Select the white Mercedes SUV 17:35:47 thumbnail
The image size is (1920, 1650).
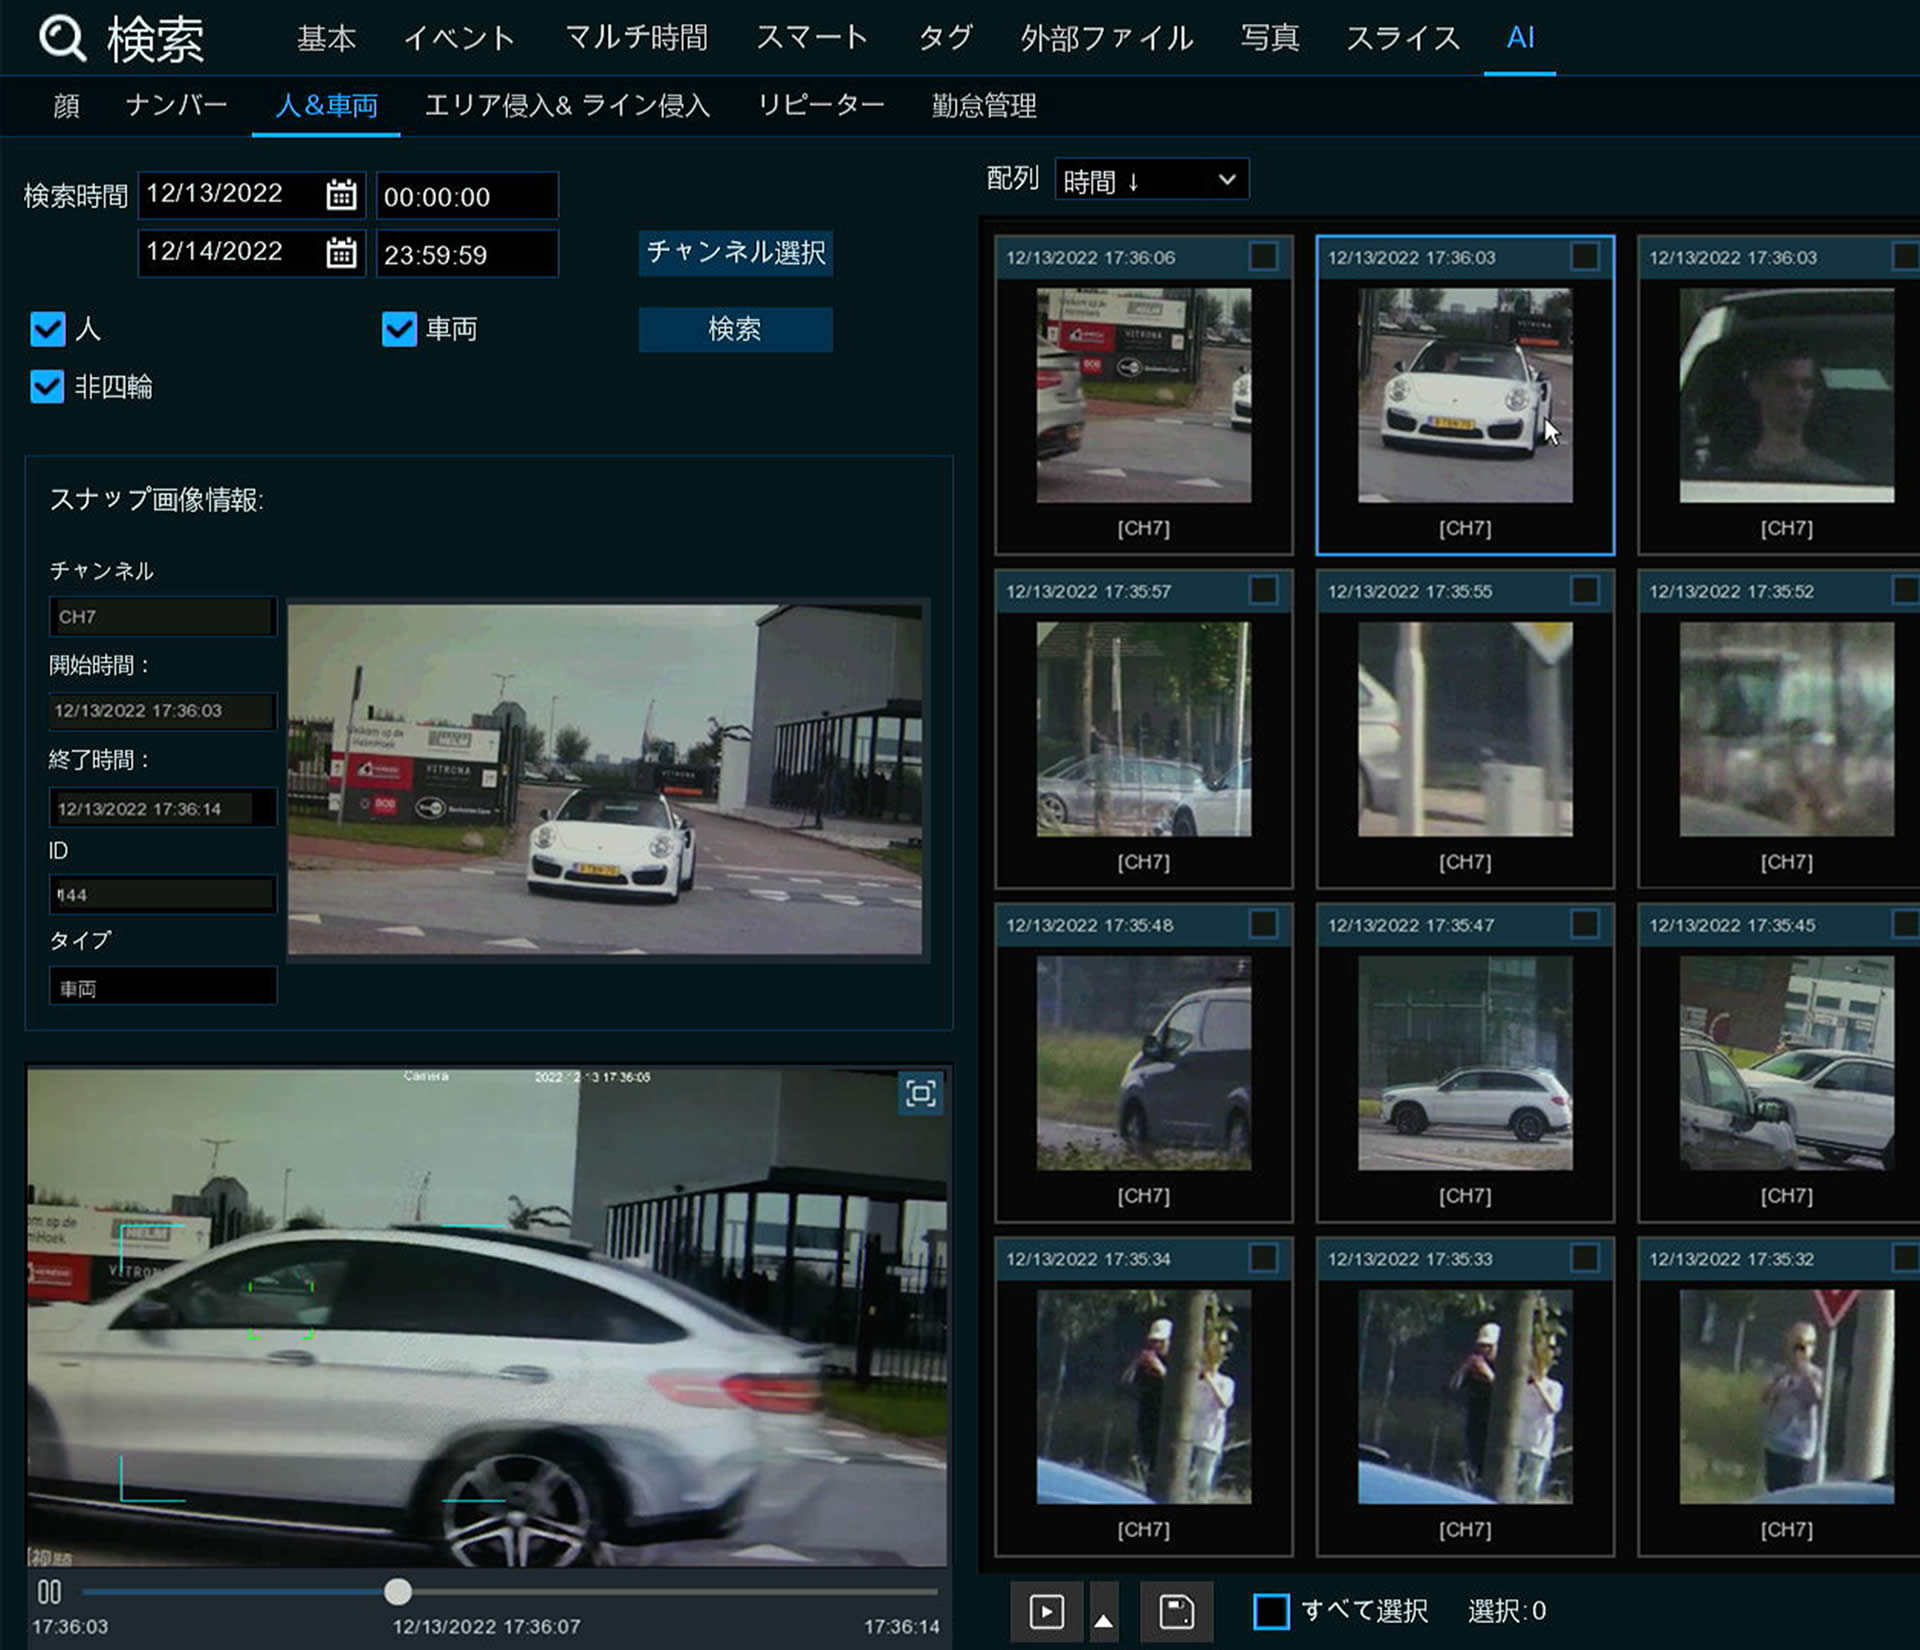1464,1062
